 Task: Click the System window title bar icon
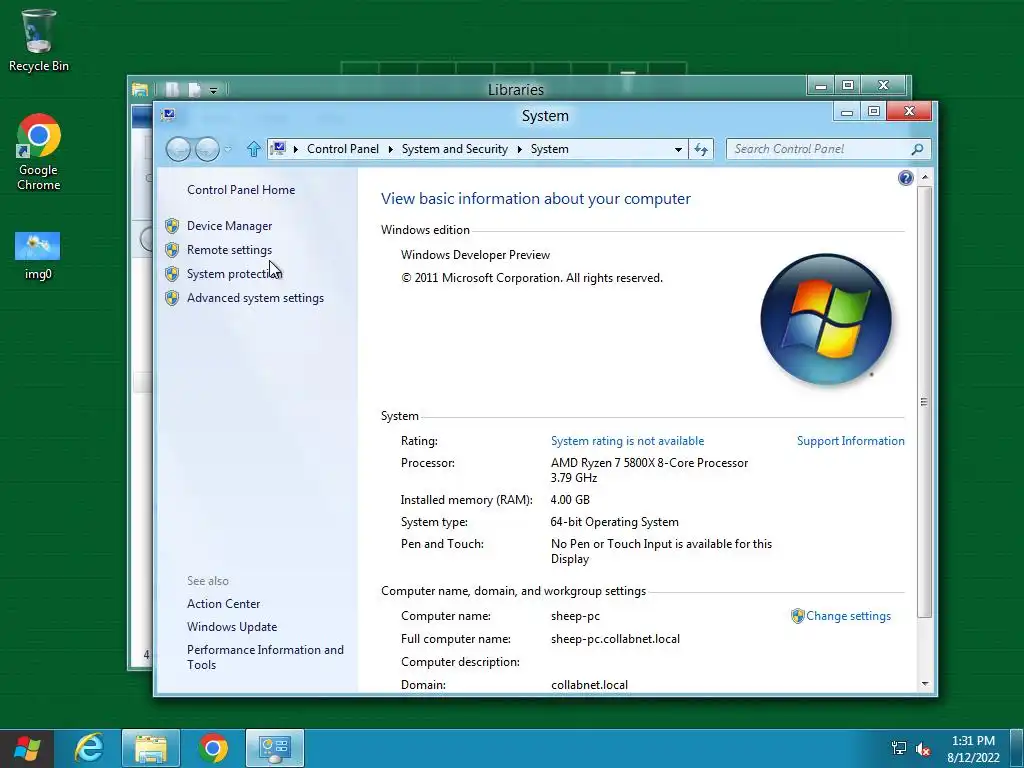pyautogui.click(x=168, y=115)
